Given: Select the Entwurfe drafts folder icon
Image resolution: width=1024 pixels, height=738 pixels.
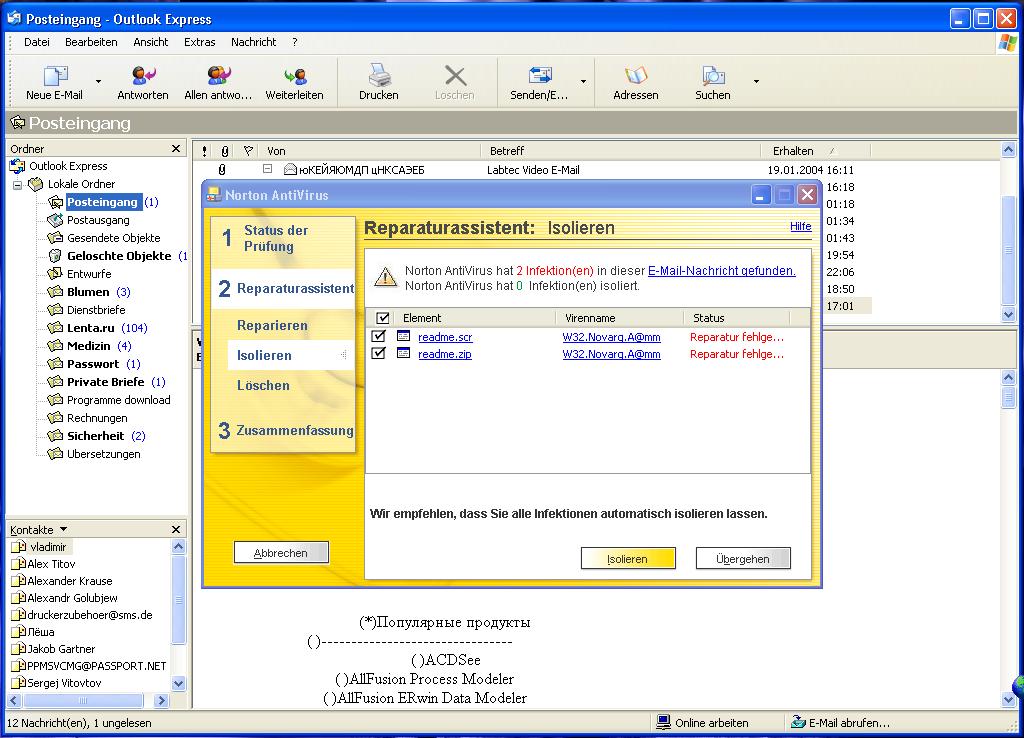Looking at the screenshot, I should 56,274.
